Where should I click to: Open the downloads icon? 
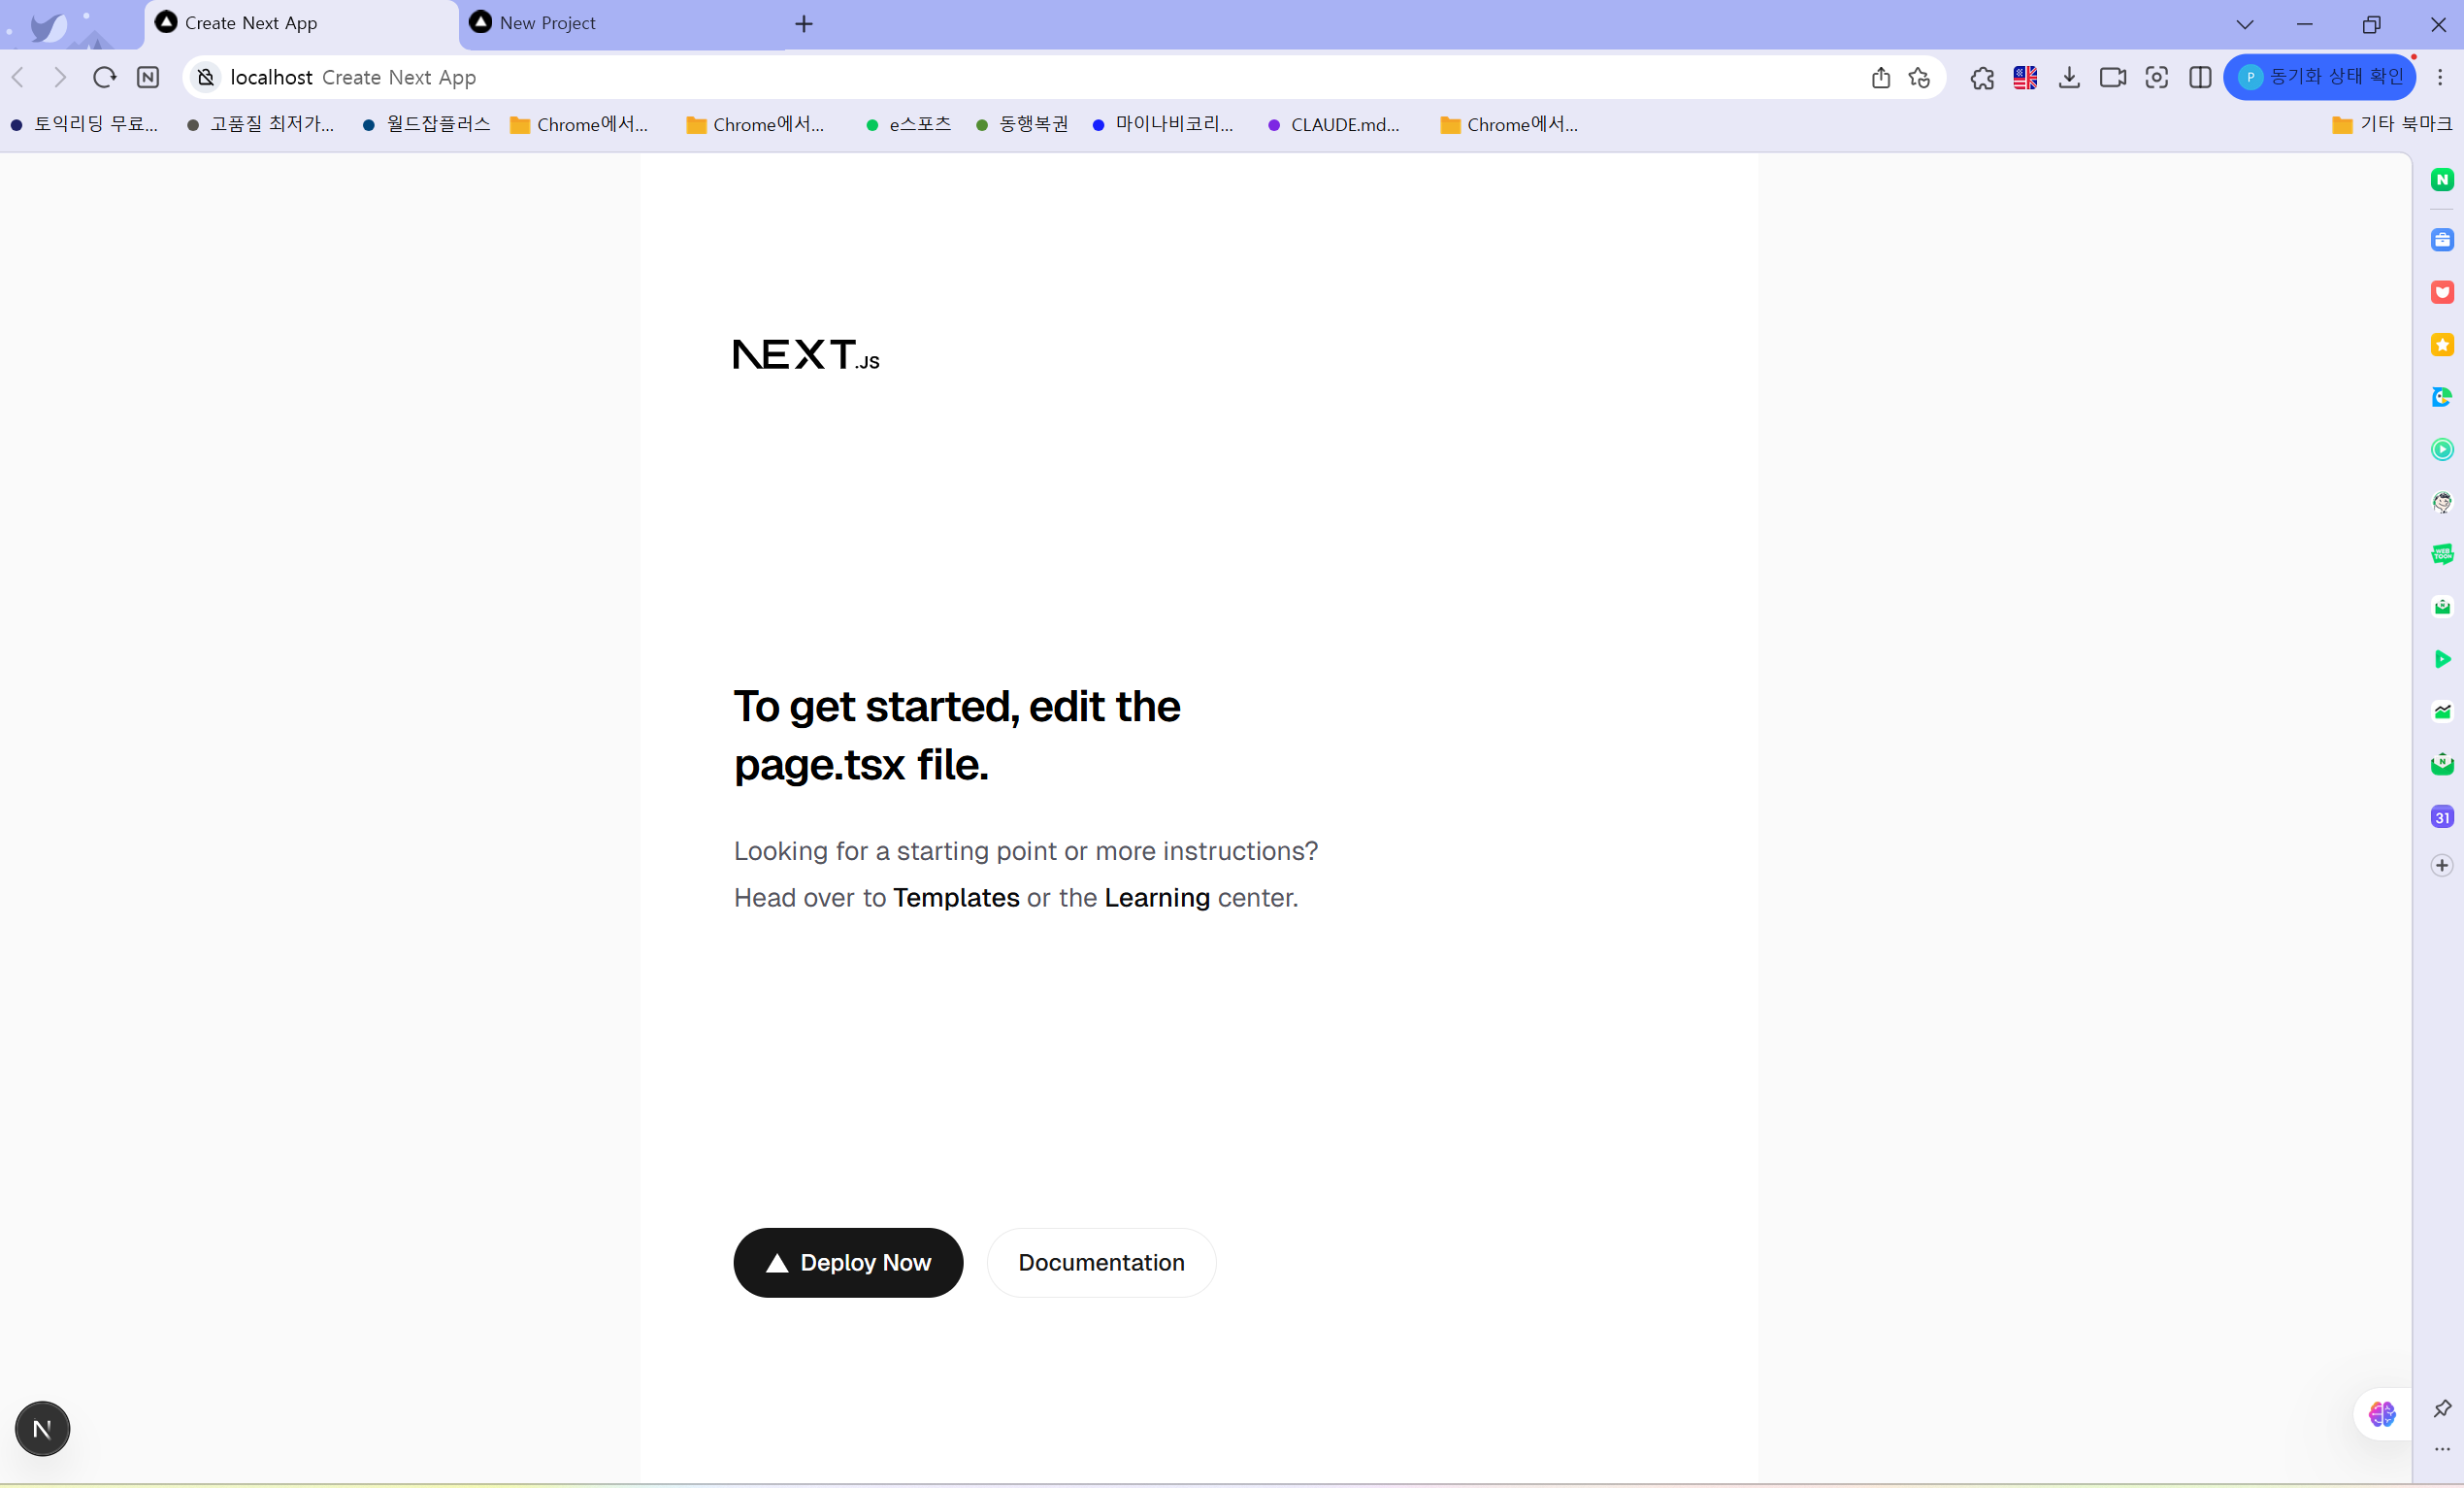[x=2069, y=77]
